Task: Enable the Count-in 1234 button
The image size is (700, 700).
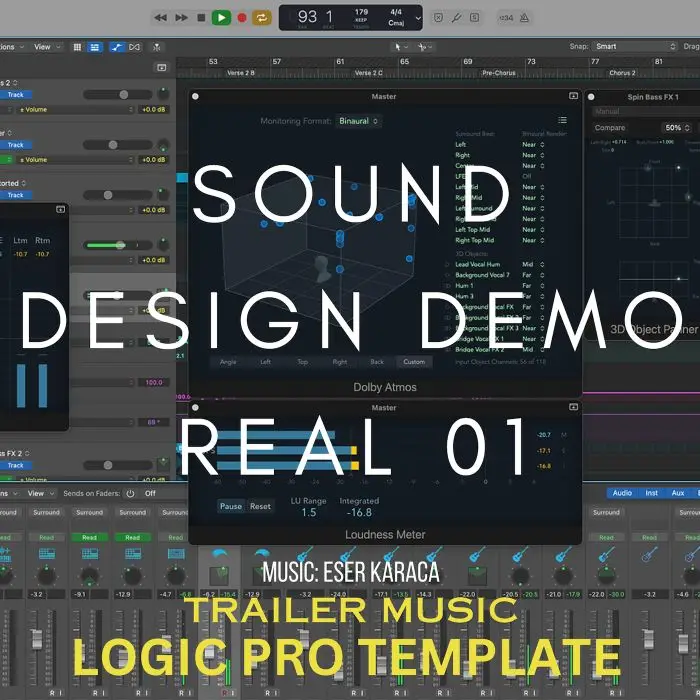Action: point(506,18)
